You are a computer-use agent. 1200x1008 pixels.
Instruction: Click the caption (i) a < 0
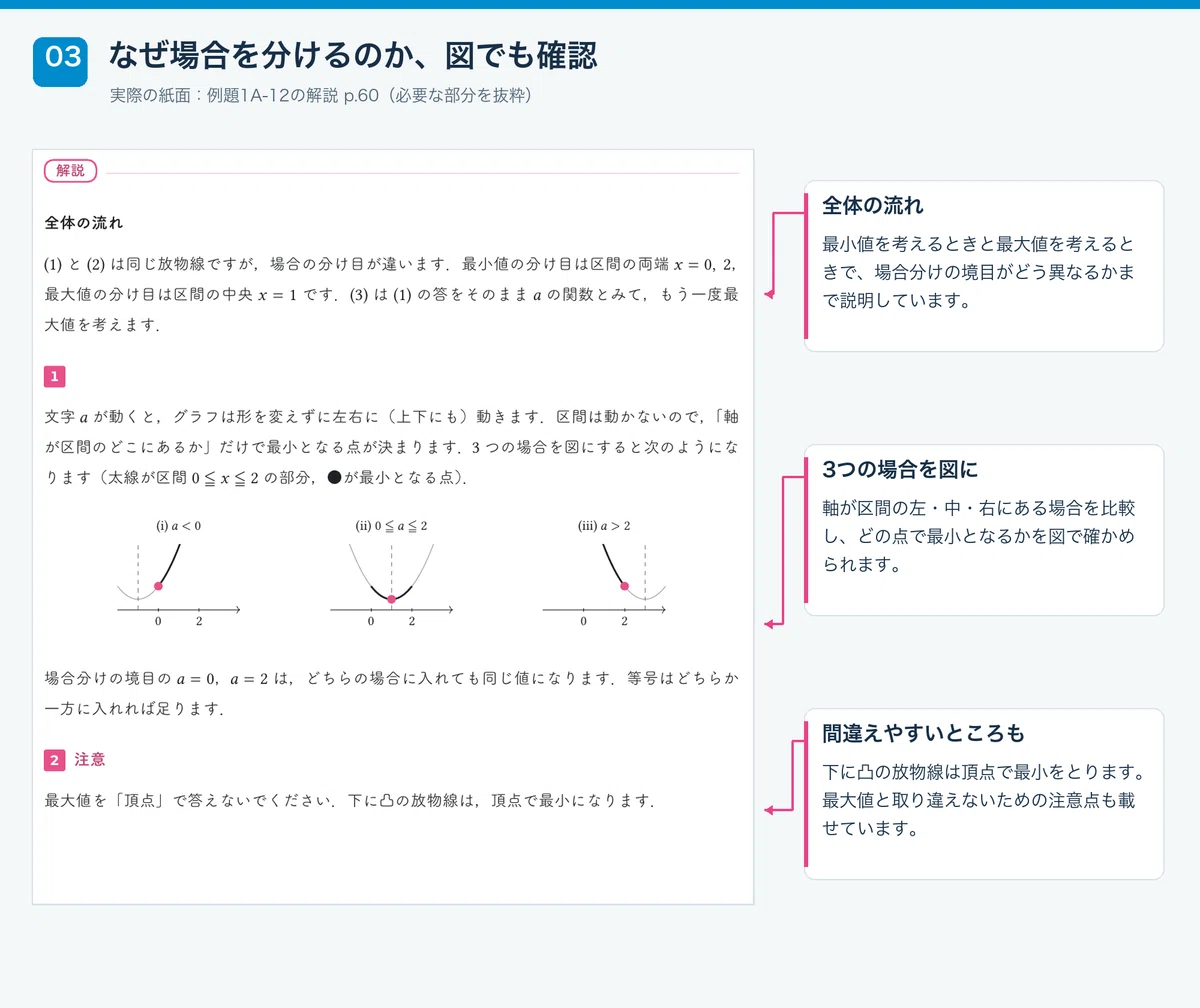coord(179,526)
